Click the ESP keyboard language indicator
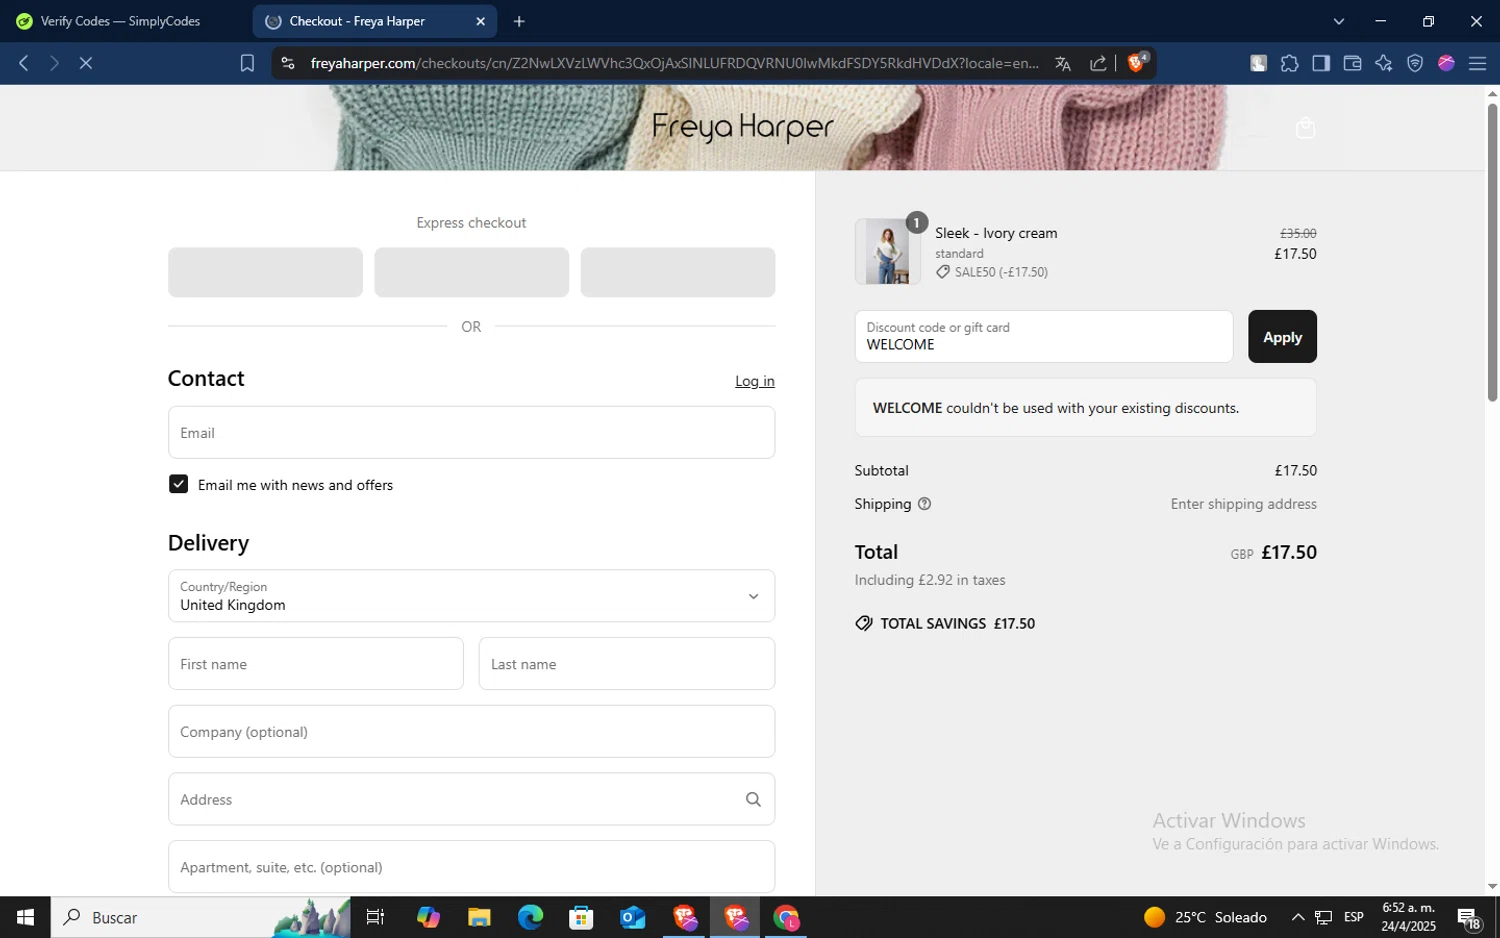 1354,917
